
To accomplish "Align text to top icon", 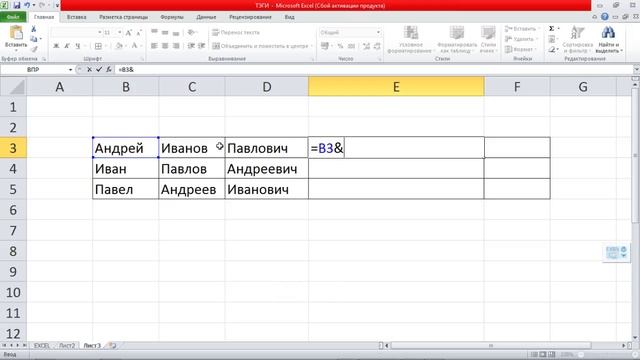I will click(x=154, y=32).
